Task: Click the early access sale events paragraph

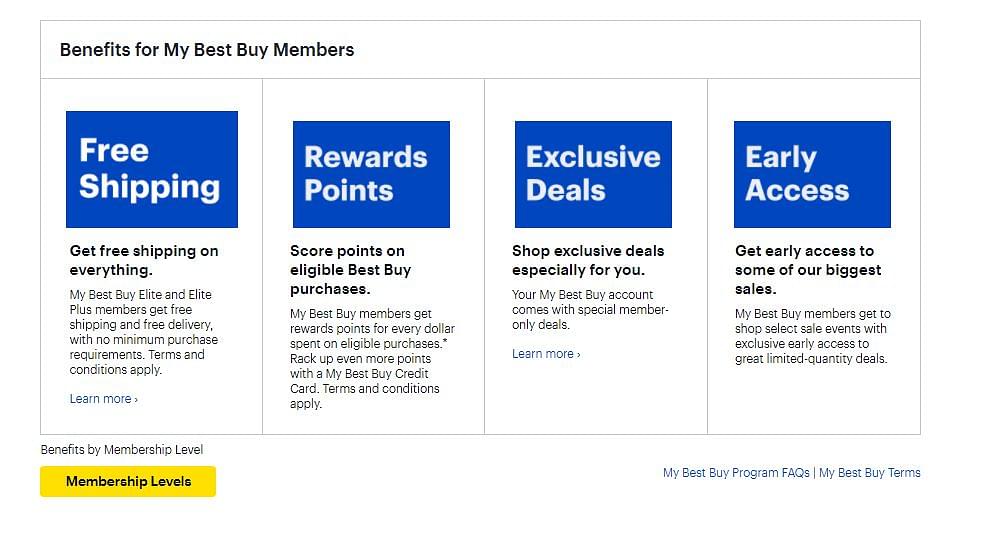Action: pyautogui.click(x=813, y=336)
